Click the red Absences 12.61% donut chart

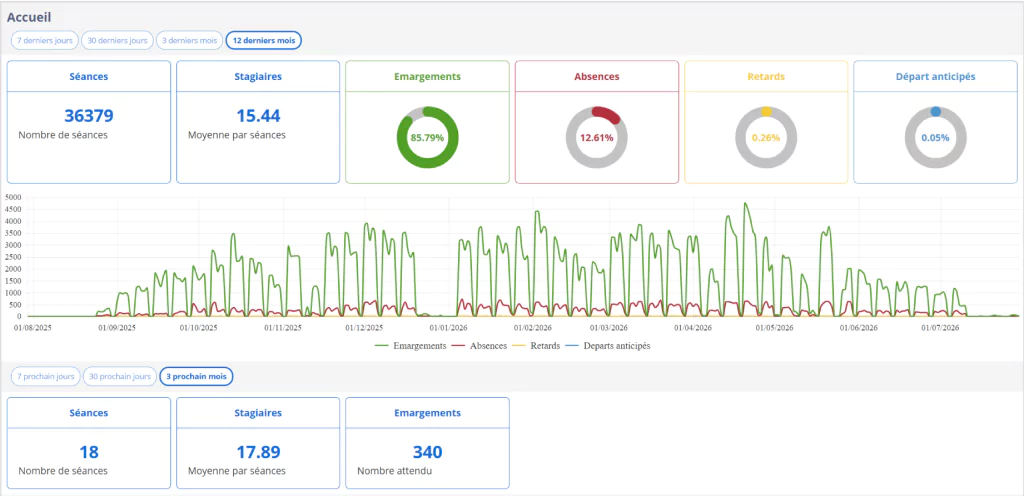tap(597, 138)
